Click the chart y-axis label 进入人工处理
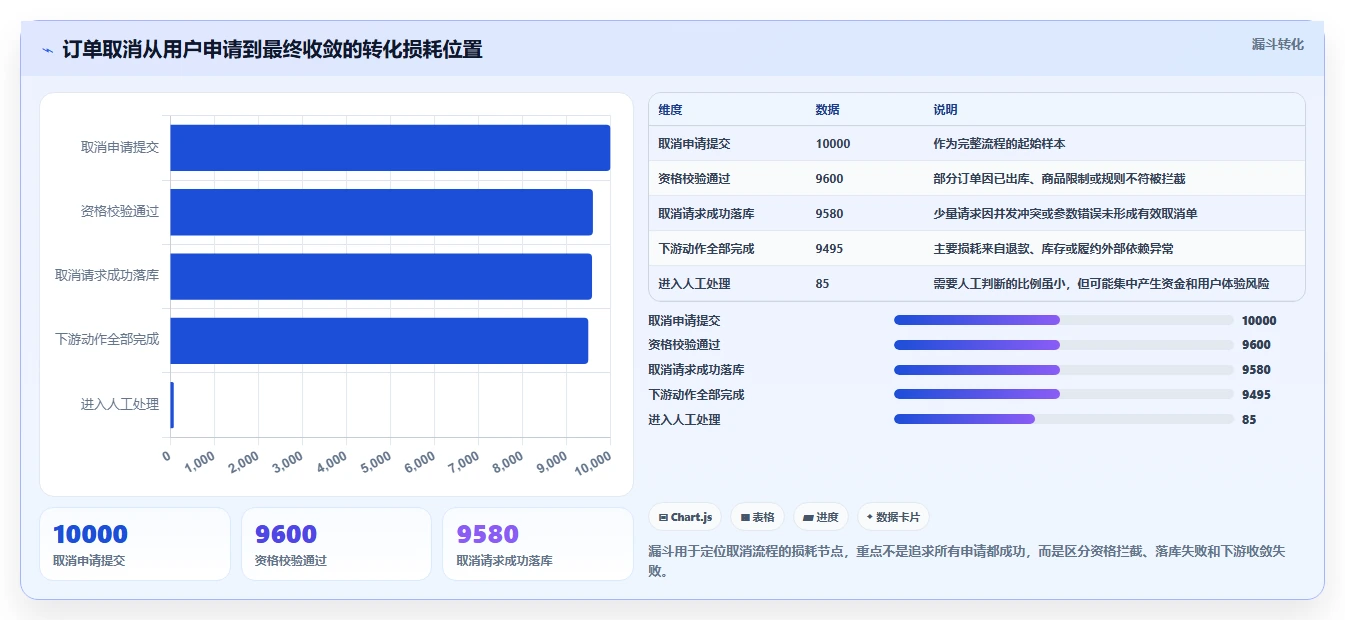This screenshot has width=1345, height=620. point(120,404)
